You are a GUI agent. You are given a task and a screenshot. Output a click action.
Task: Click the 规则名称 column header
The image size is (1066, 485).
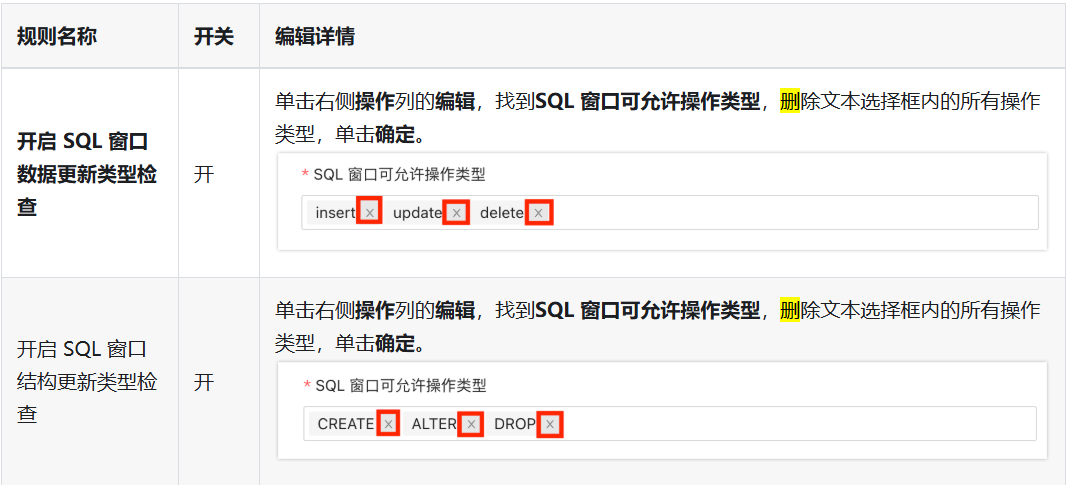click(56, 37)
